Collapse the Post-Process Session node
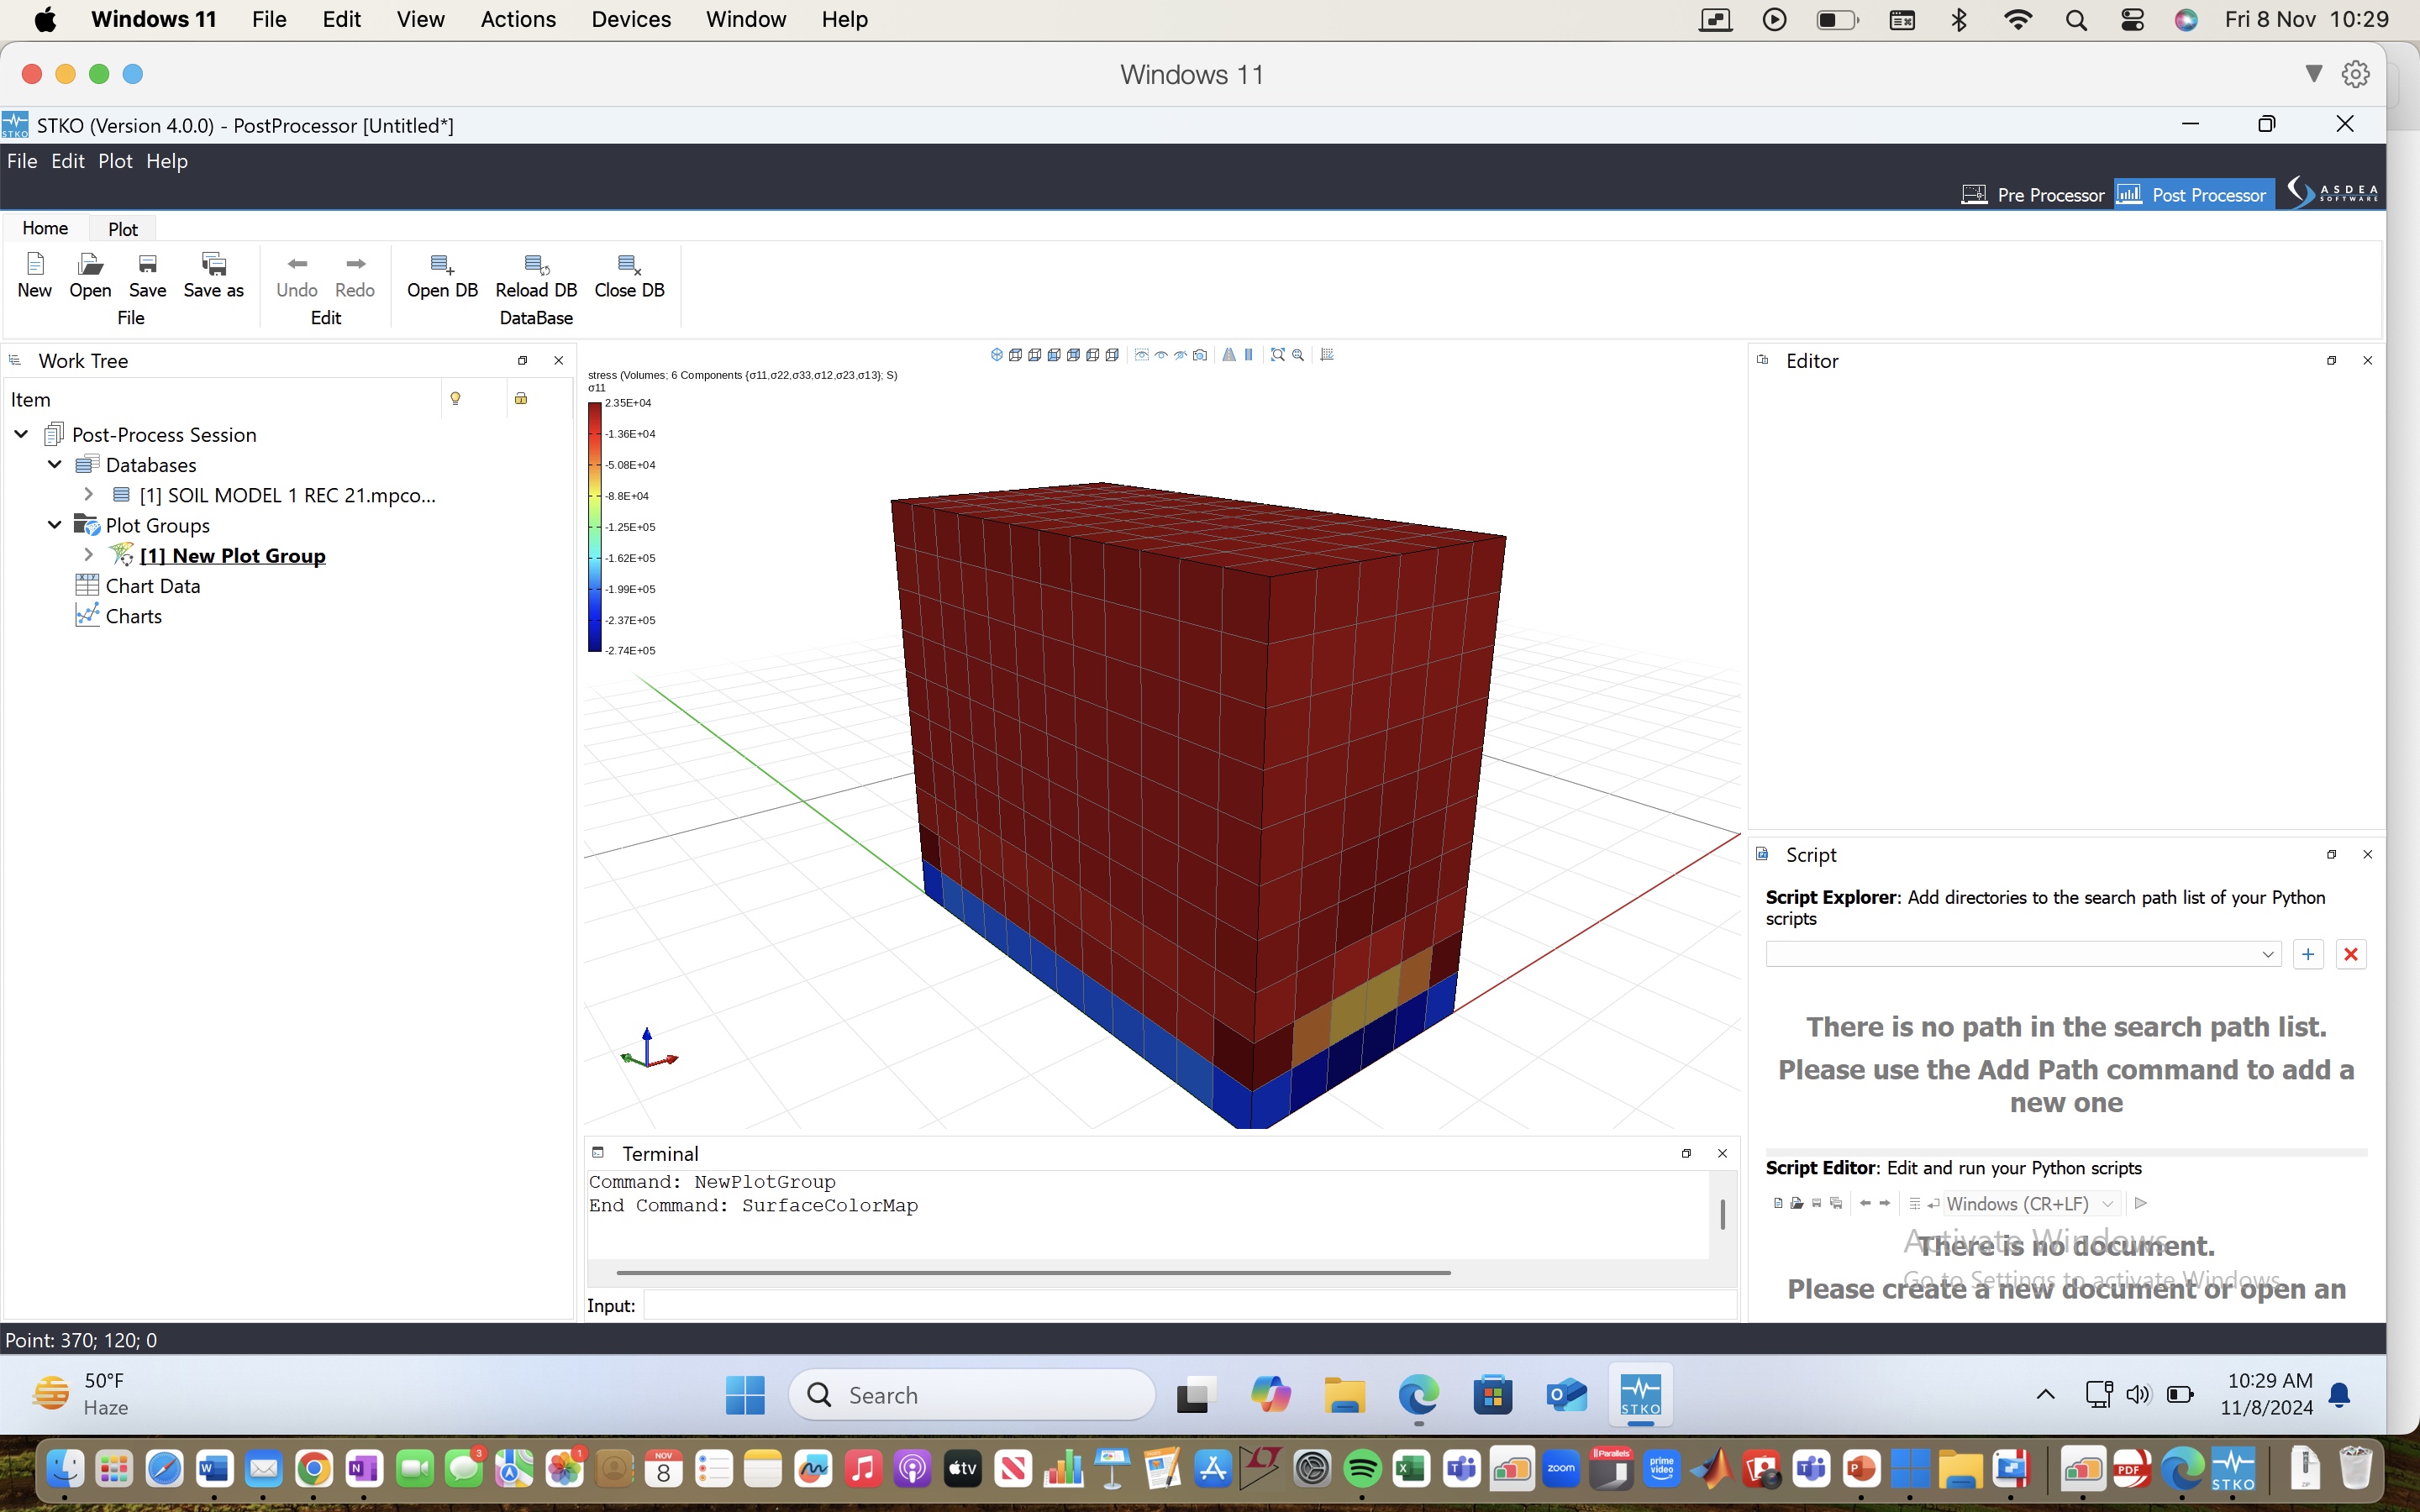The height and width of the screenshot is (1512, 2420). point(21,434)
